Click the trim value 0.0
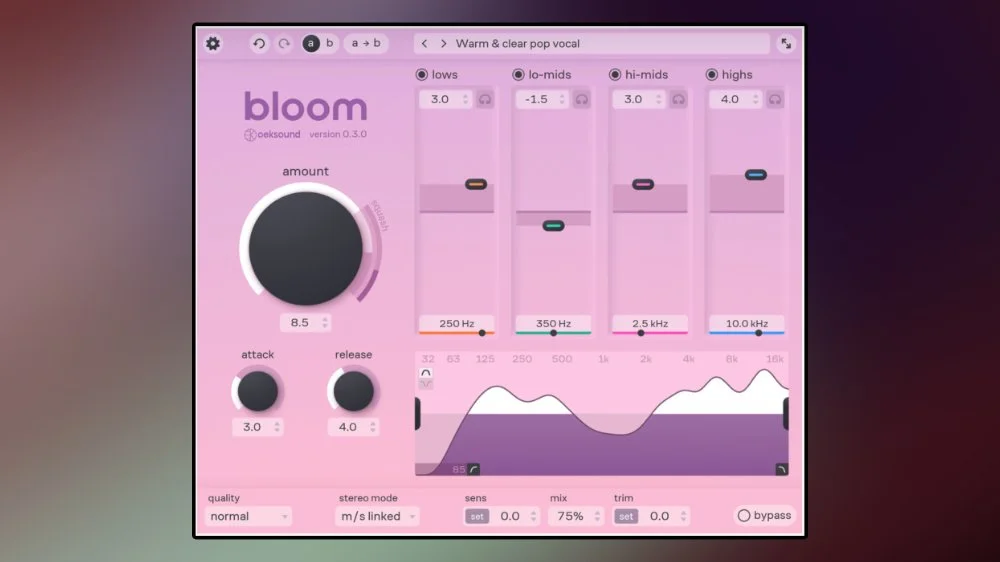 pyautogui.click(x=659, y=516)
